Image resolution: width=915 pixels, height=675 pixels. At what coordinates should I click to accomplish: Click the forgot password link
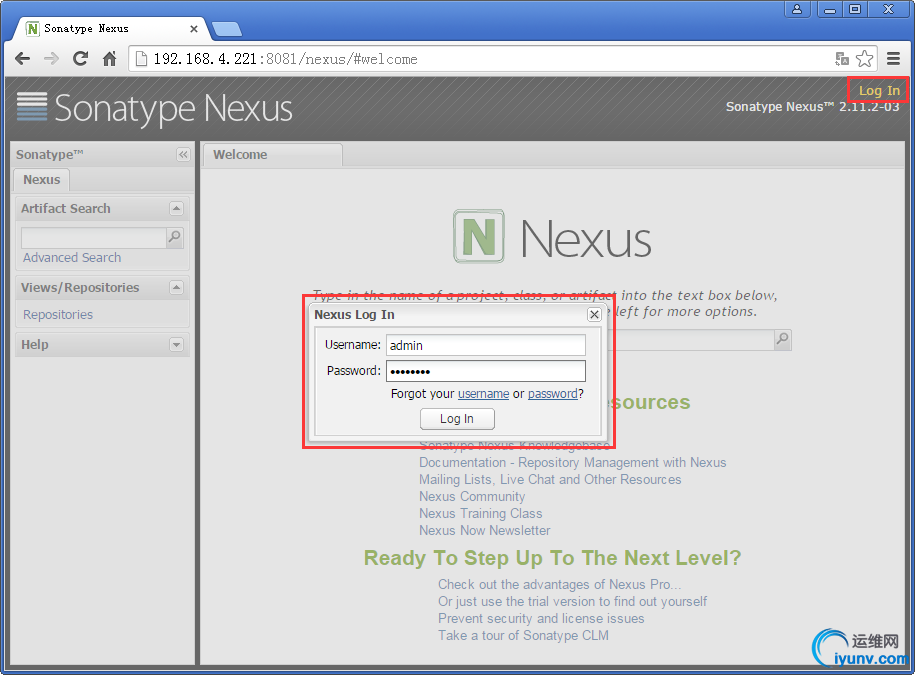click(x=553, y=394)
